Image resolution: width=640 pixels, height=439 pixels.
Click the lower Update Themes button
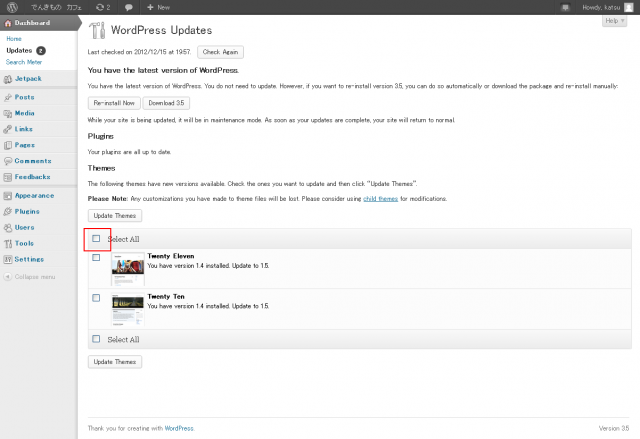click(x=115, y=362)
